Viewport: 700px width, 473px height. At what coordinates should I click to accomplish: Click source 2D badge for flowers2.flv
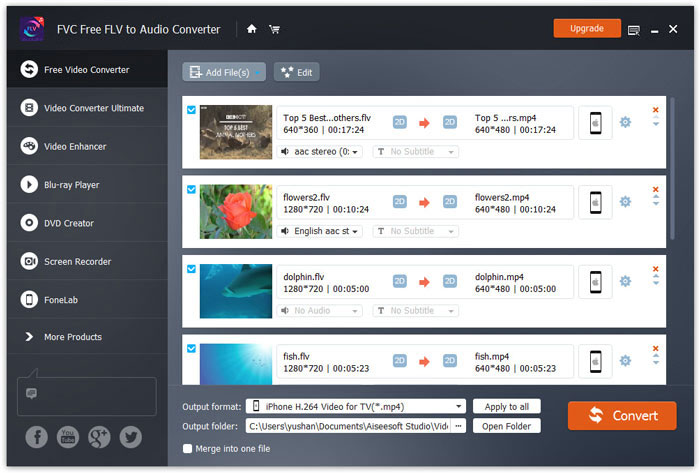[x=400, y=202]
